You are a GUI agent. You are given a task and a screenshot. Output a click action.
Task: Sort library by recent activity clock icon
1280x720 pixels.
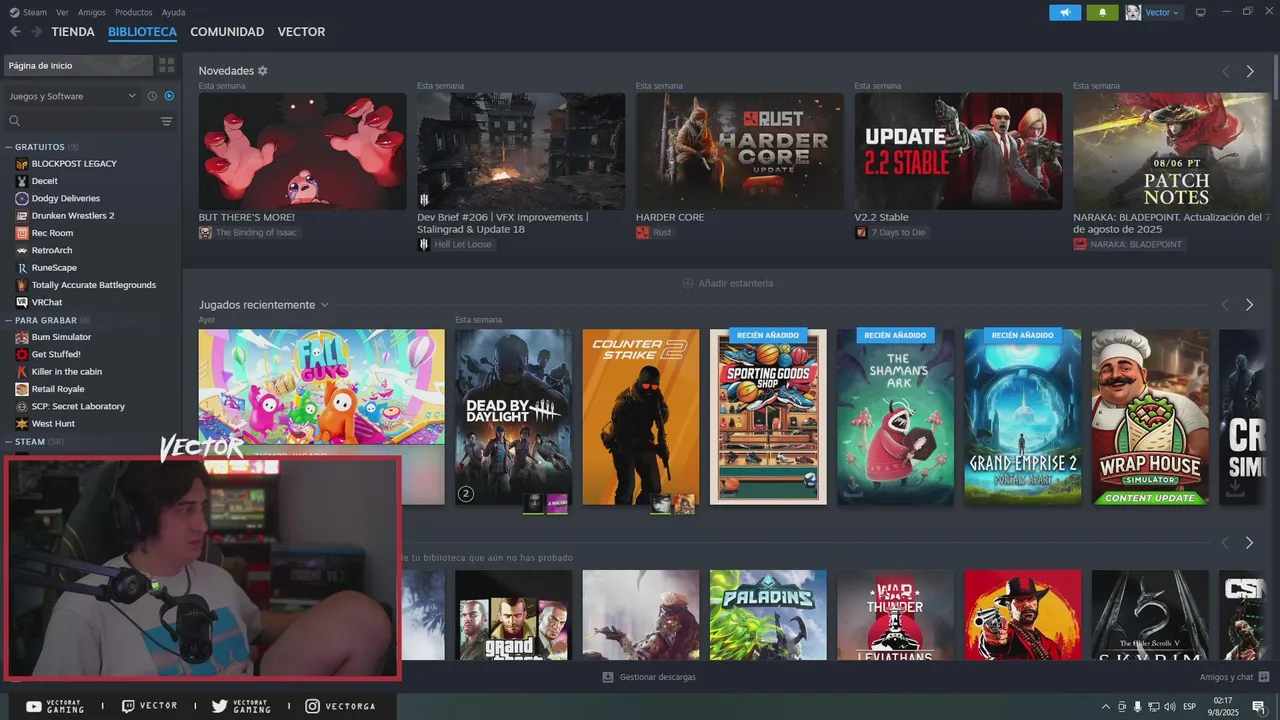(x=152, y=96)
